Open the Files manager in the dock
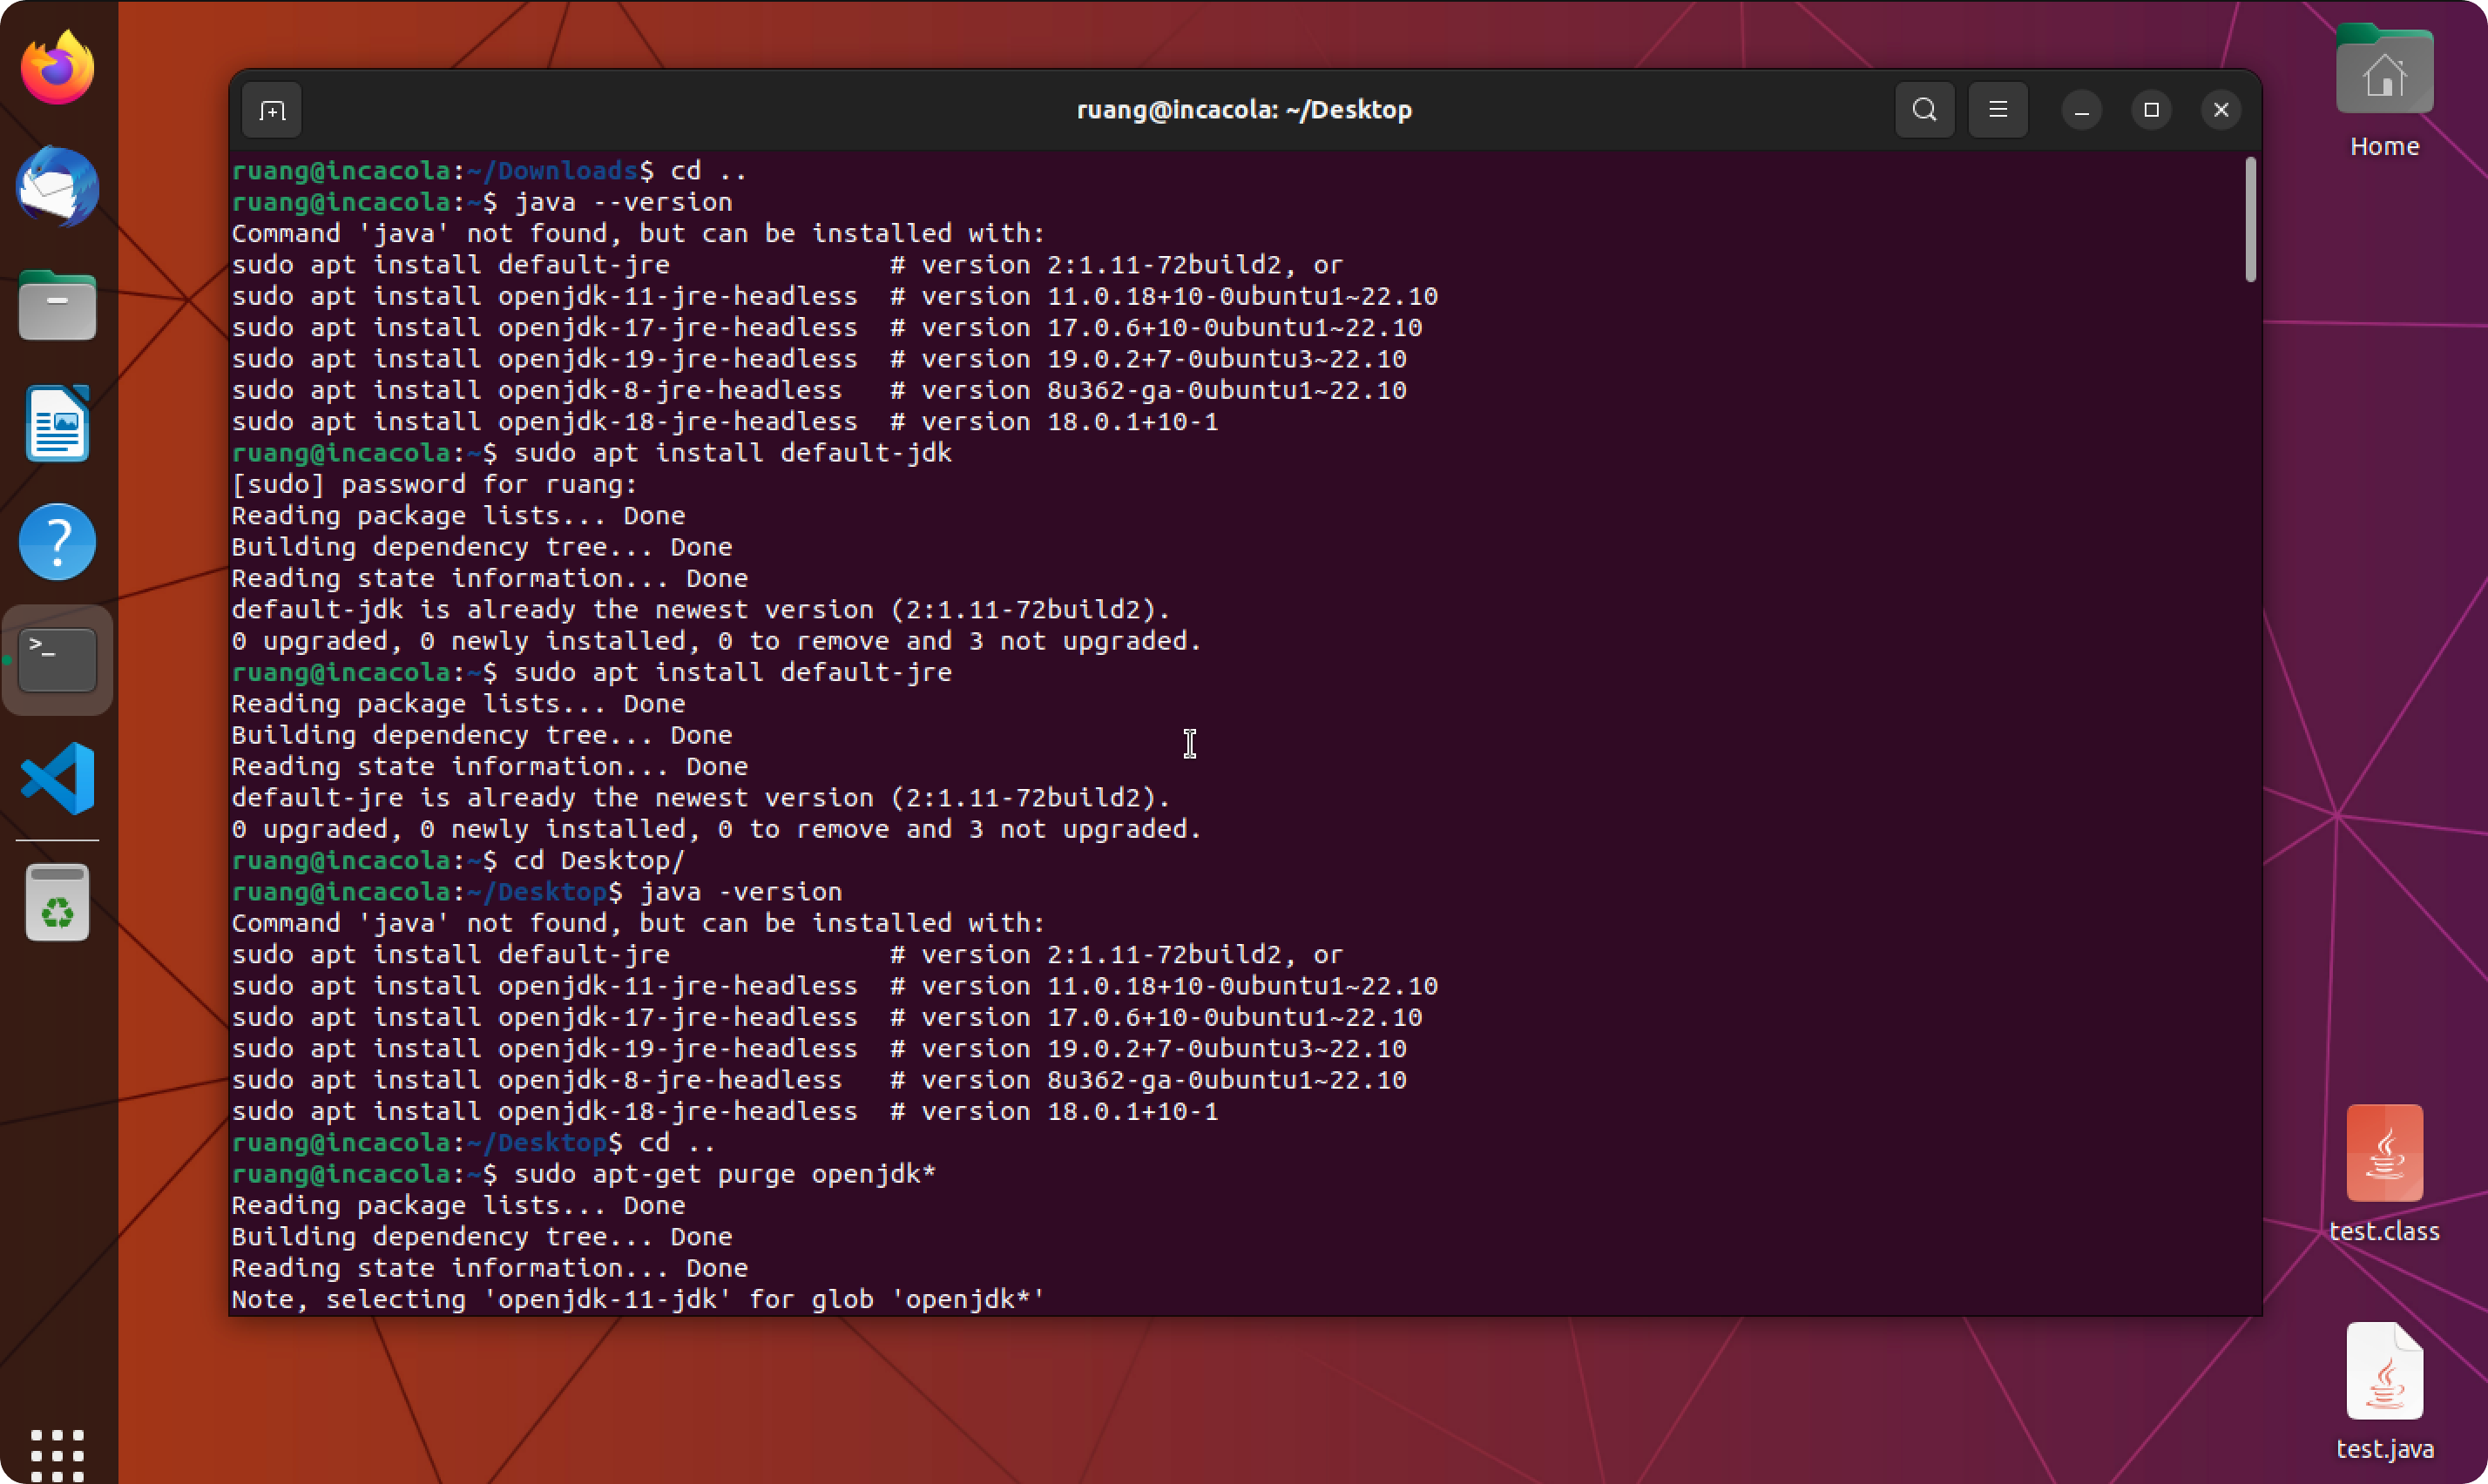Image resolution: width=2488 pixels, height=1484 pixels. [57, 305]
